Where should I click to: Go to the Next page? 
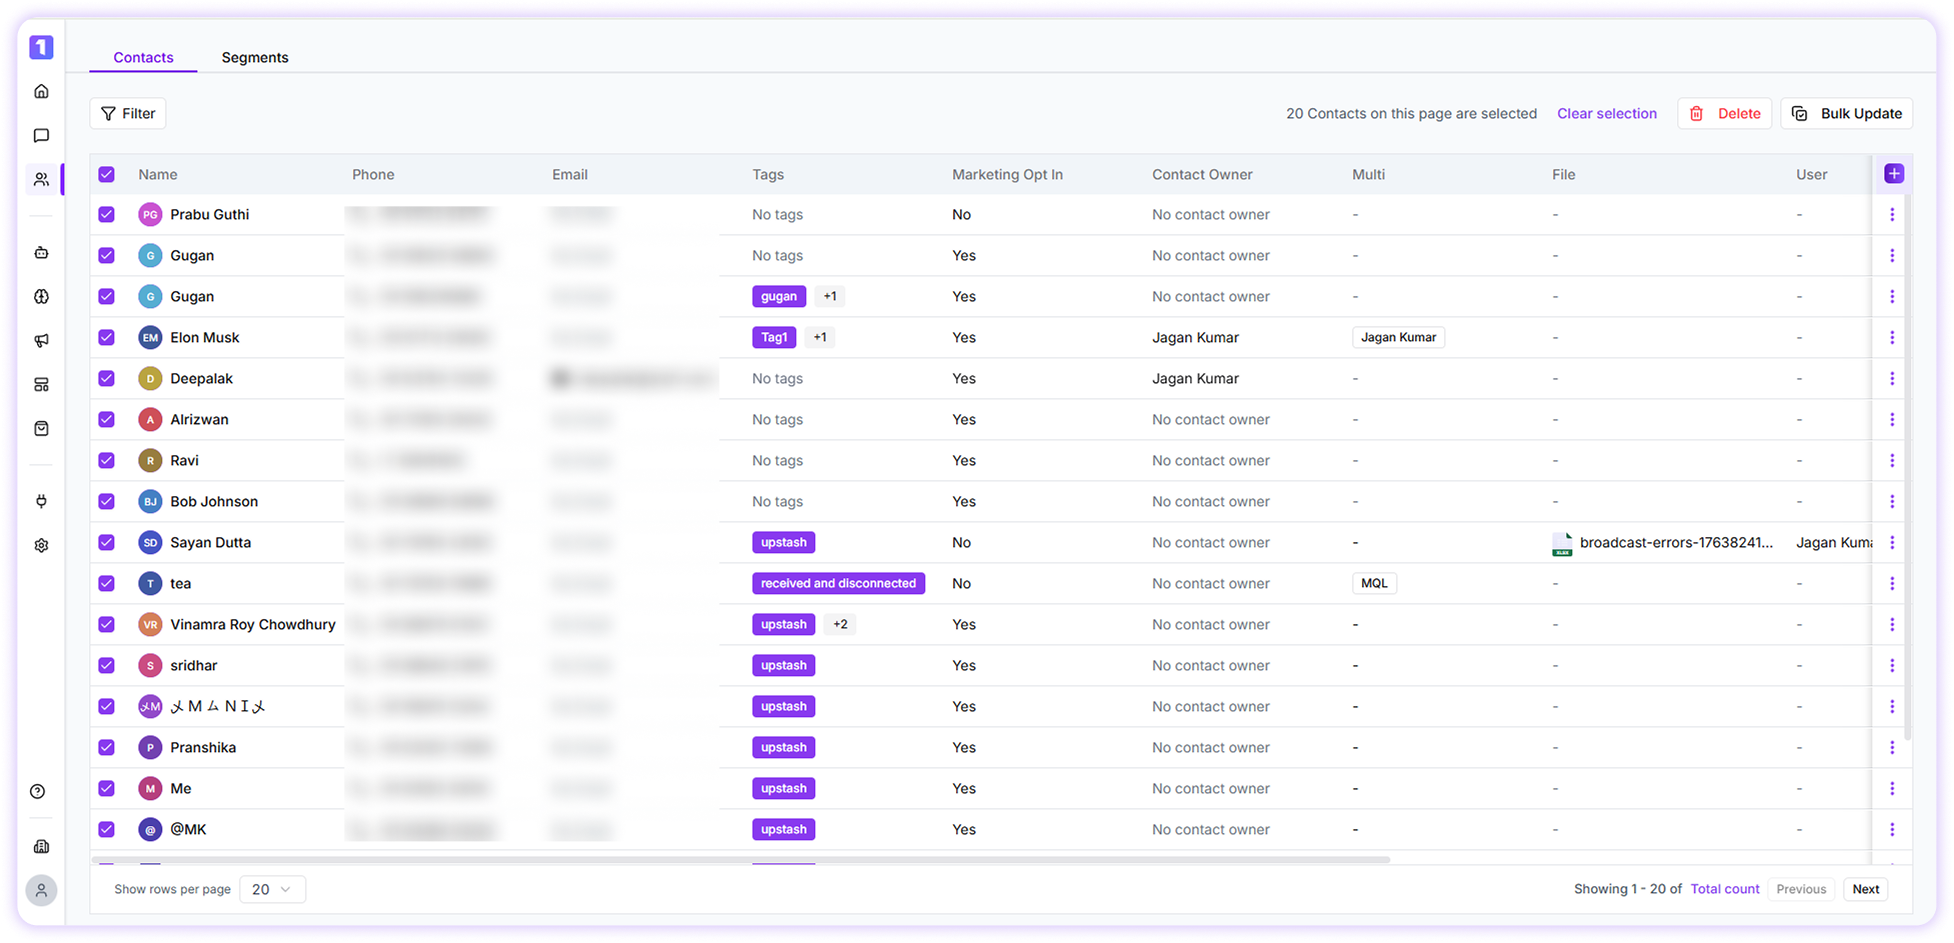pos(1865,889)
